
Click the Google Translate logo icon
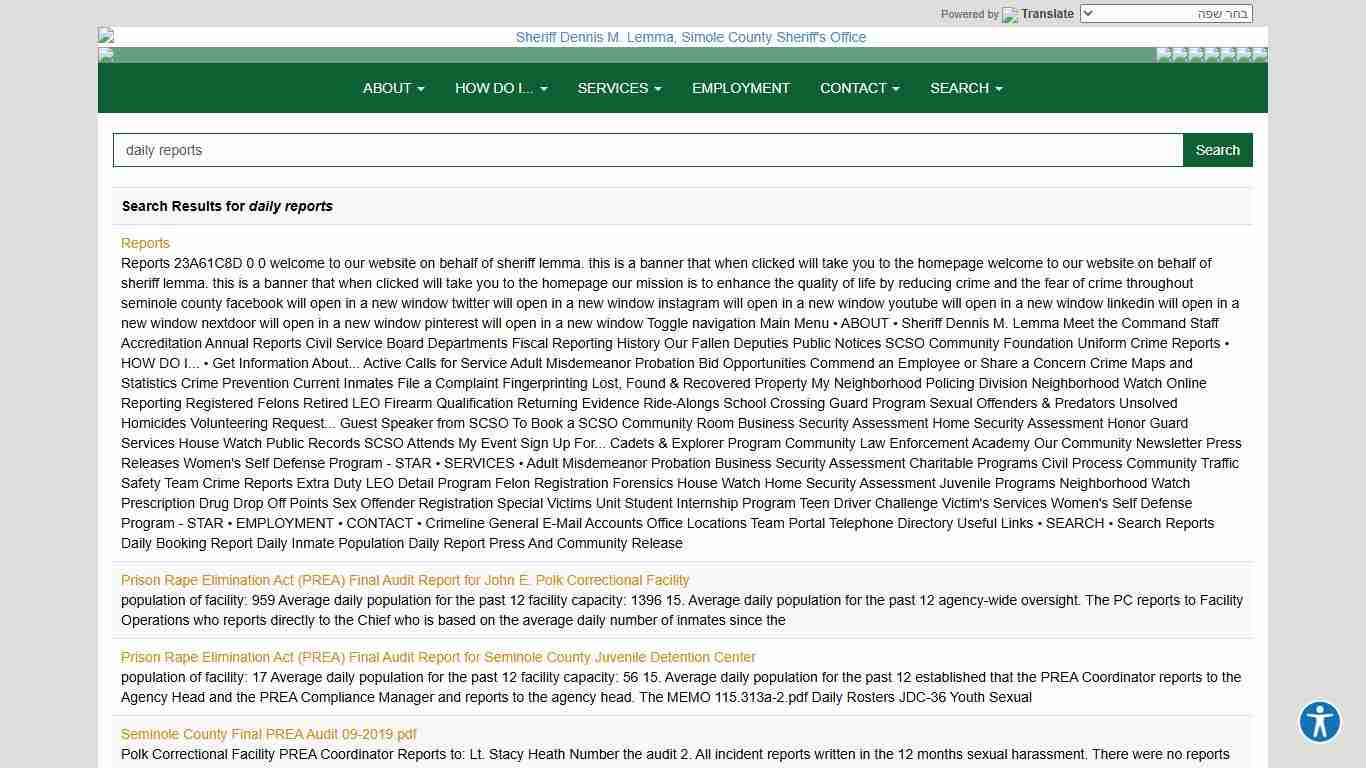[1010, 15]
